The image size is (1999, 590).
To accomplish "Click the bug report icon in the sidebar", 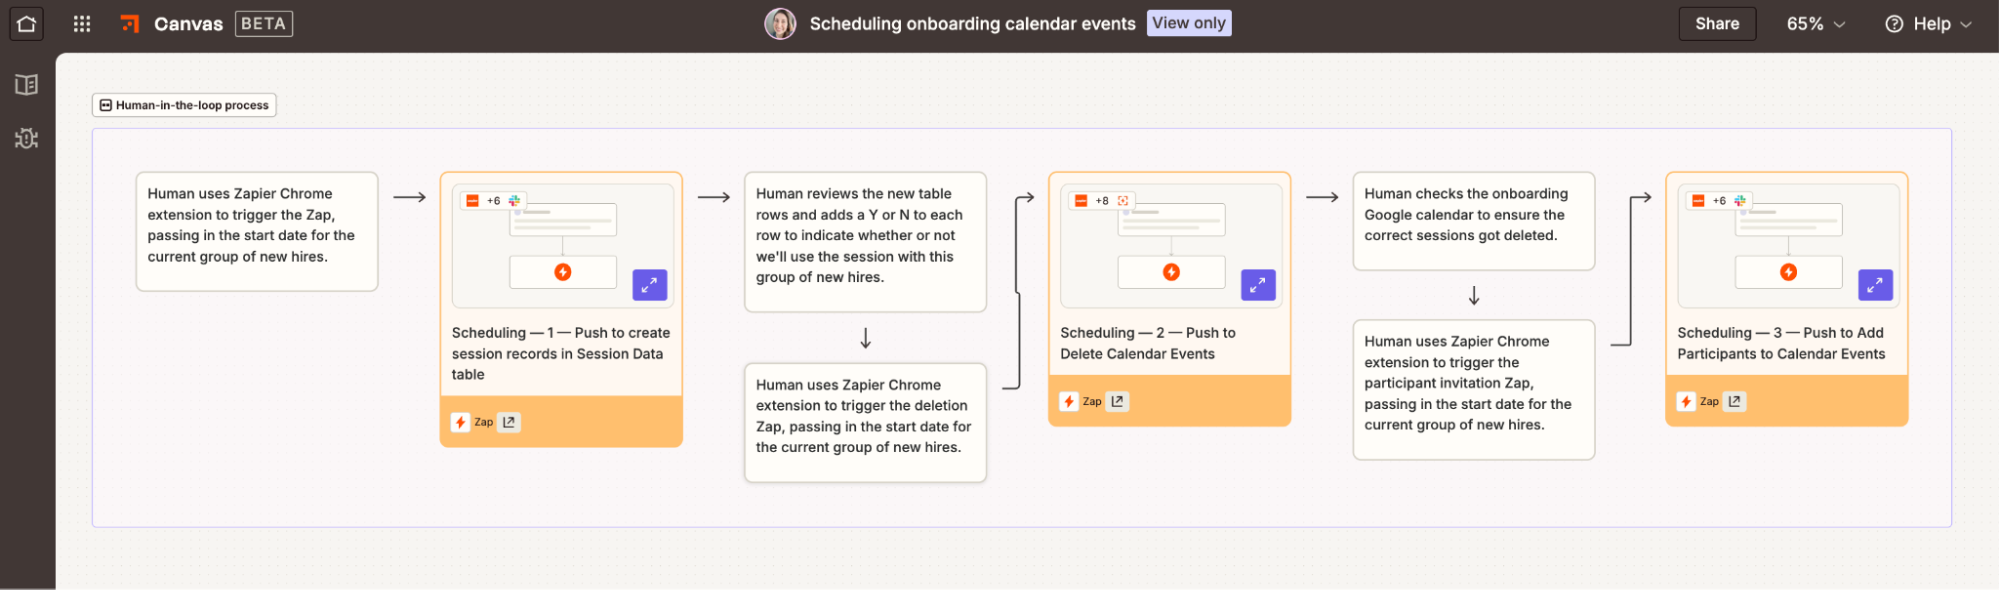I will tap(26, 138).
